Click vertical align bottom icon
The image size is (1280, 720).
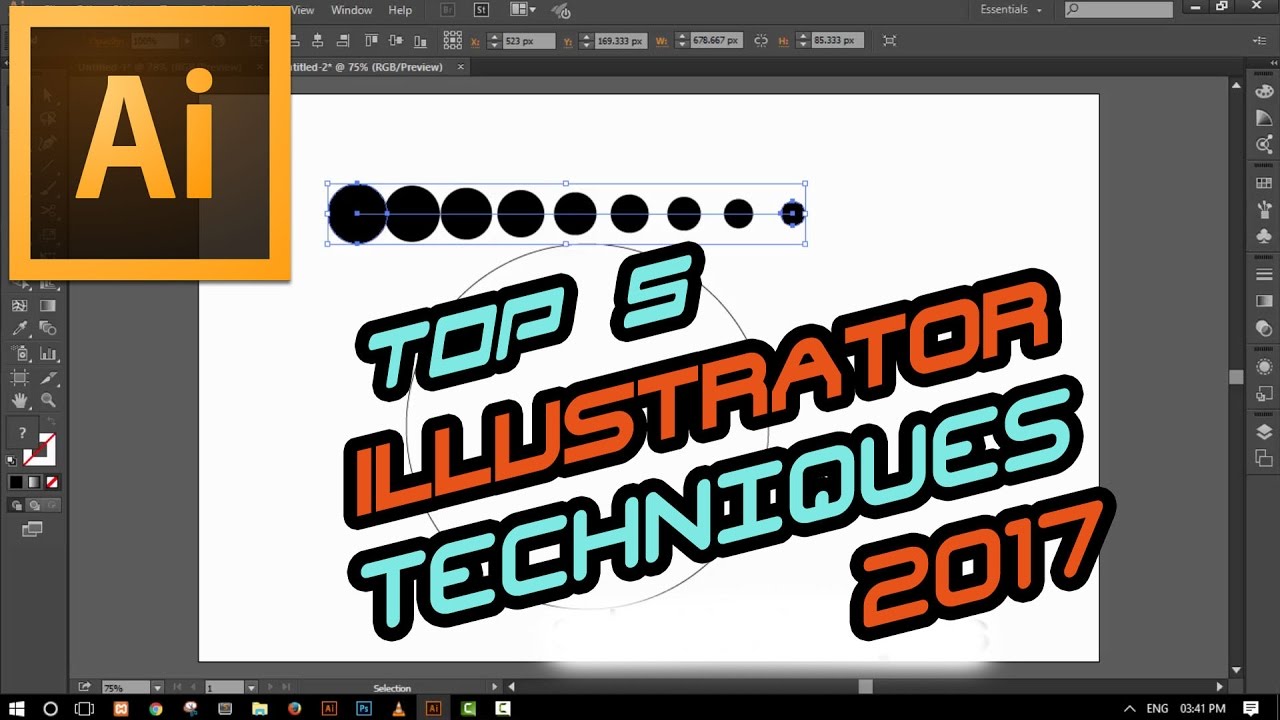419,40
